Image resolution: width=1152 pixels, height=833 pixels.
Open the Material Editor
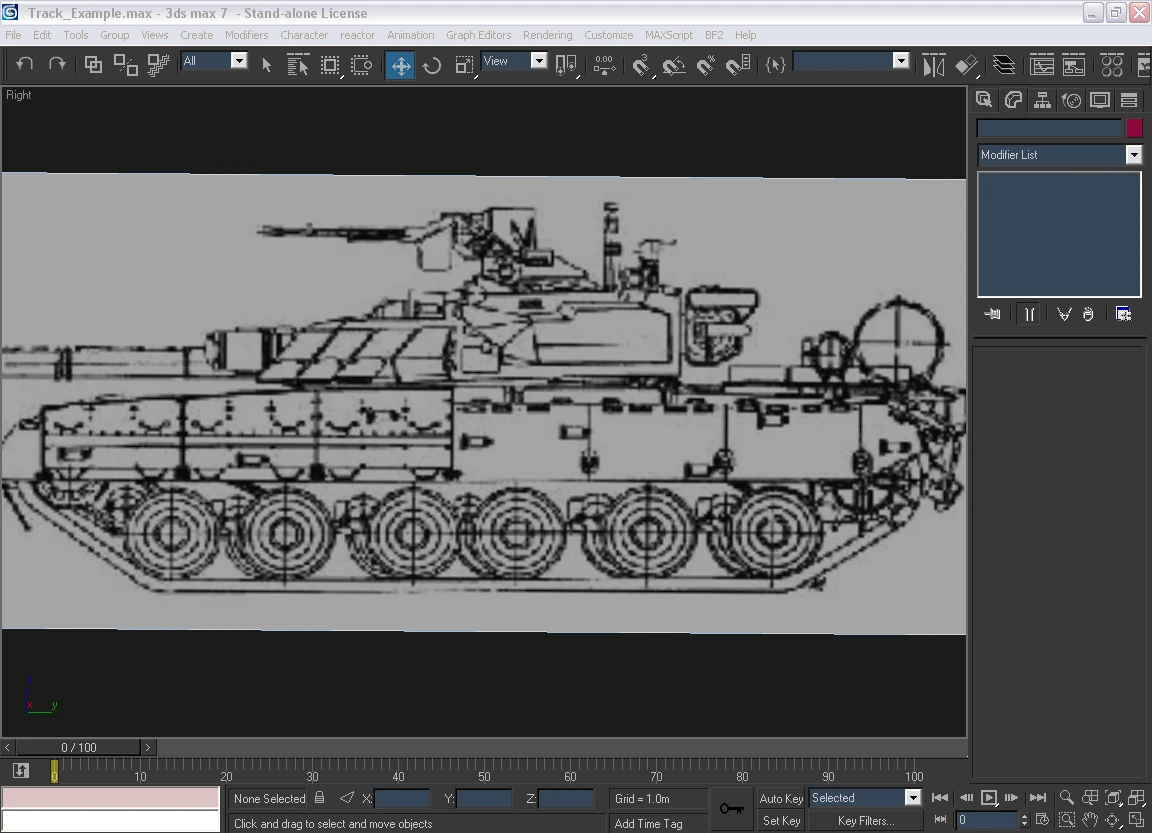point(1112,64)
